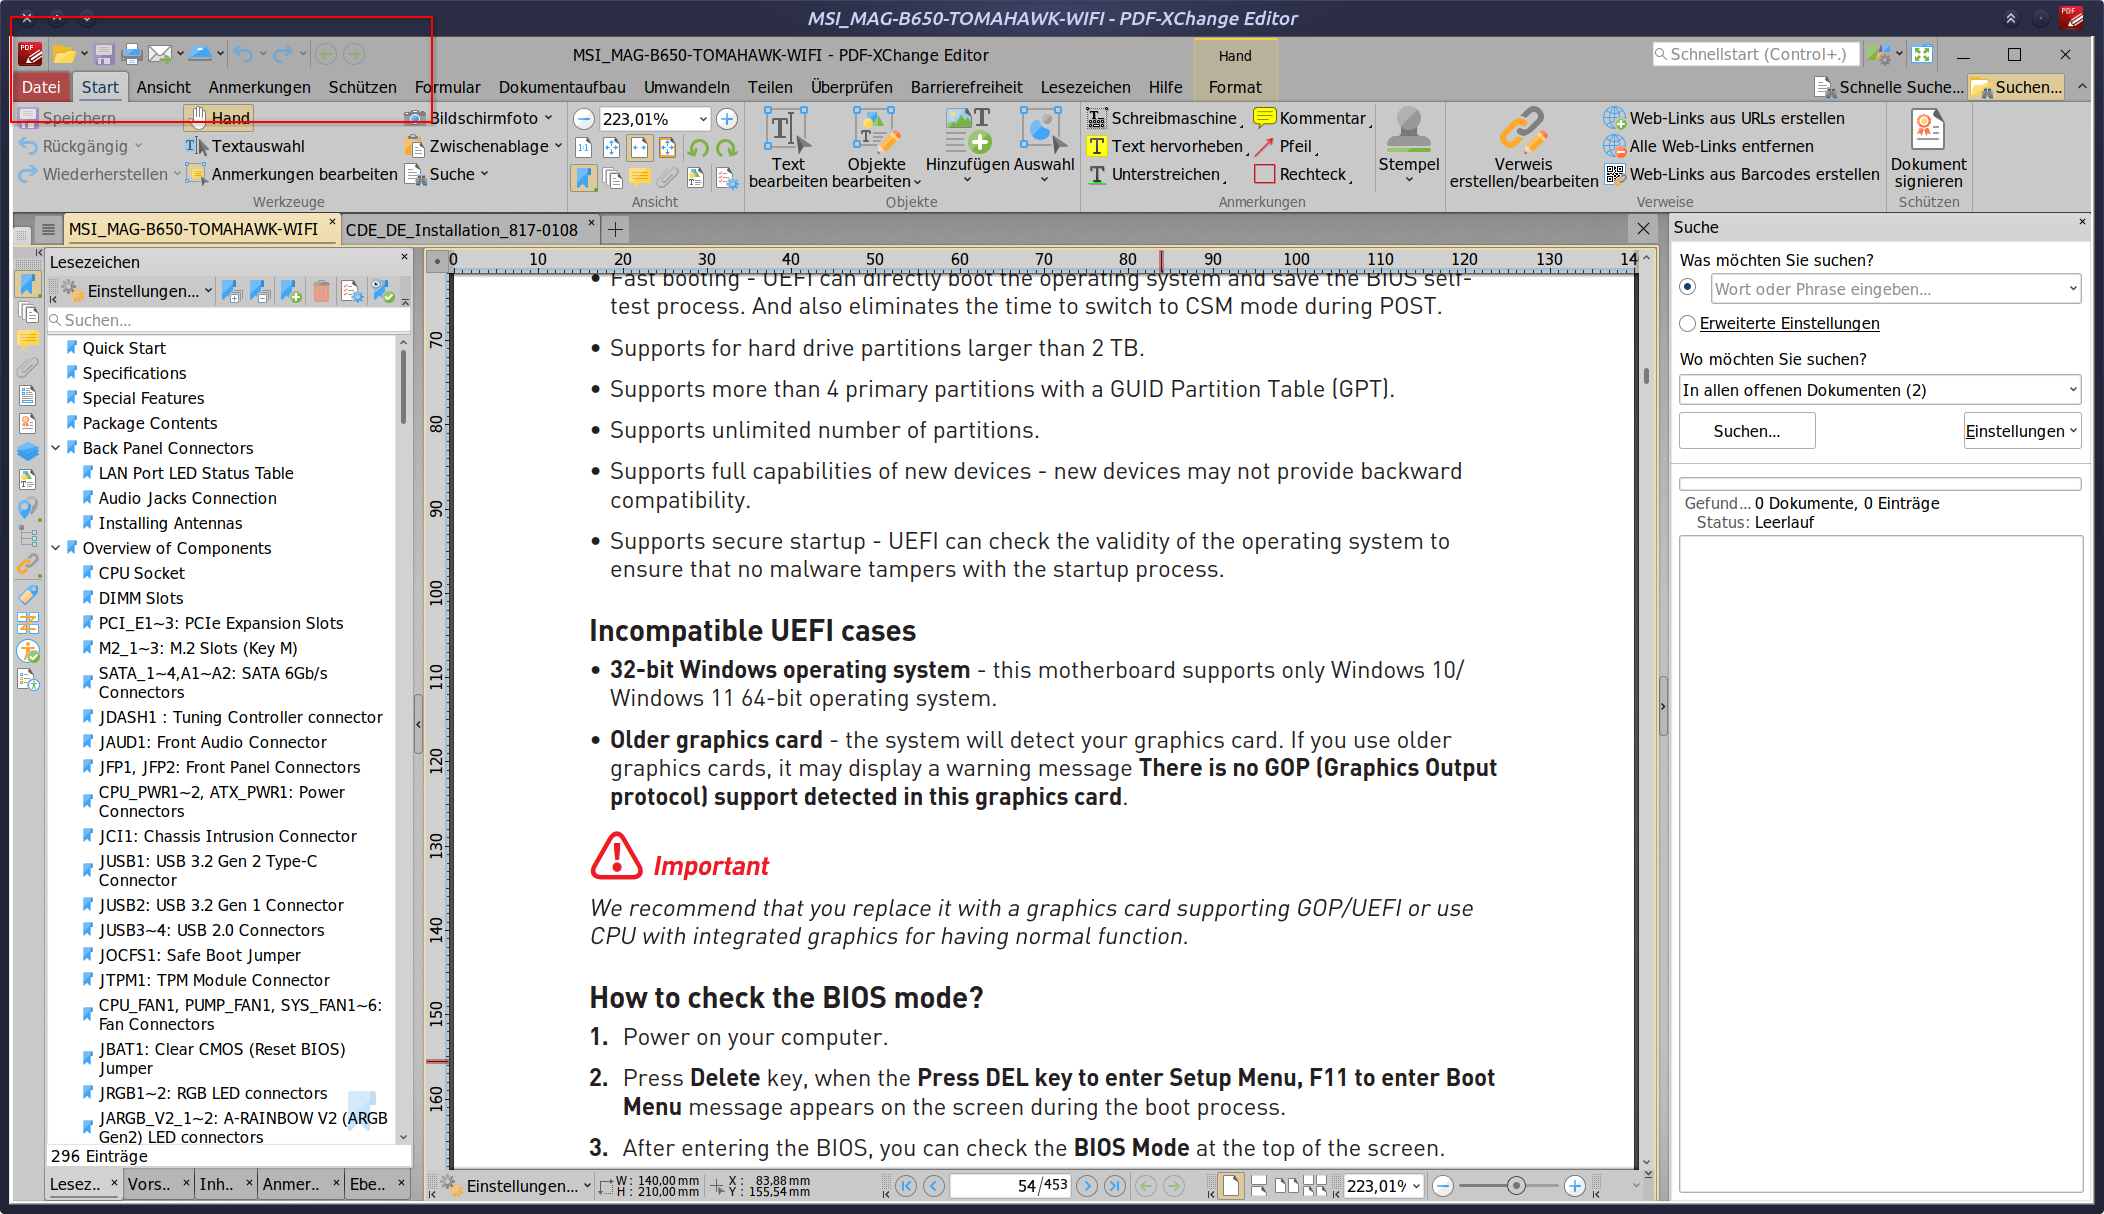Toggle the Bookmarks pane button in ribbon Ansicht
This screenshot has width=2104, height=1214.
pyautogui.click(x=584, y=177)
